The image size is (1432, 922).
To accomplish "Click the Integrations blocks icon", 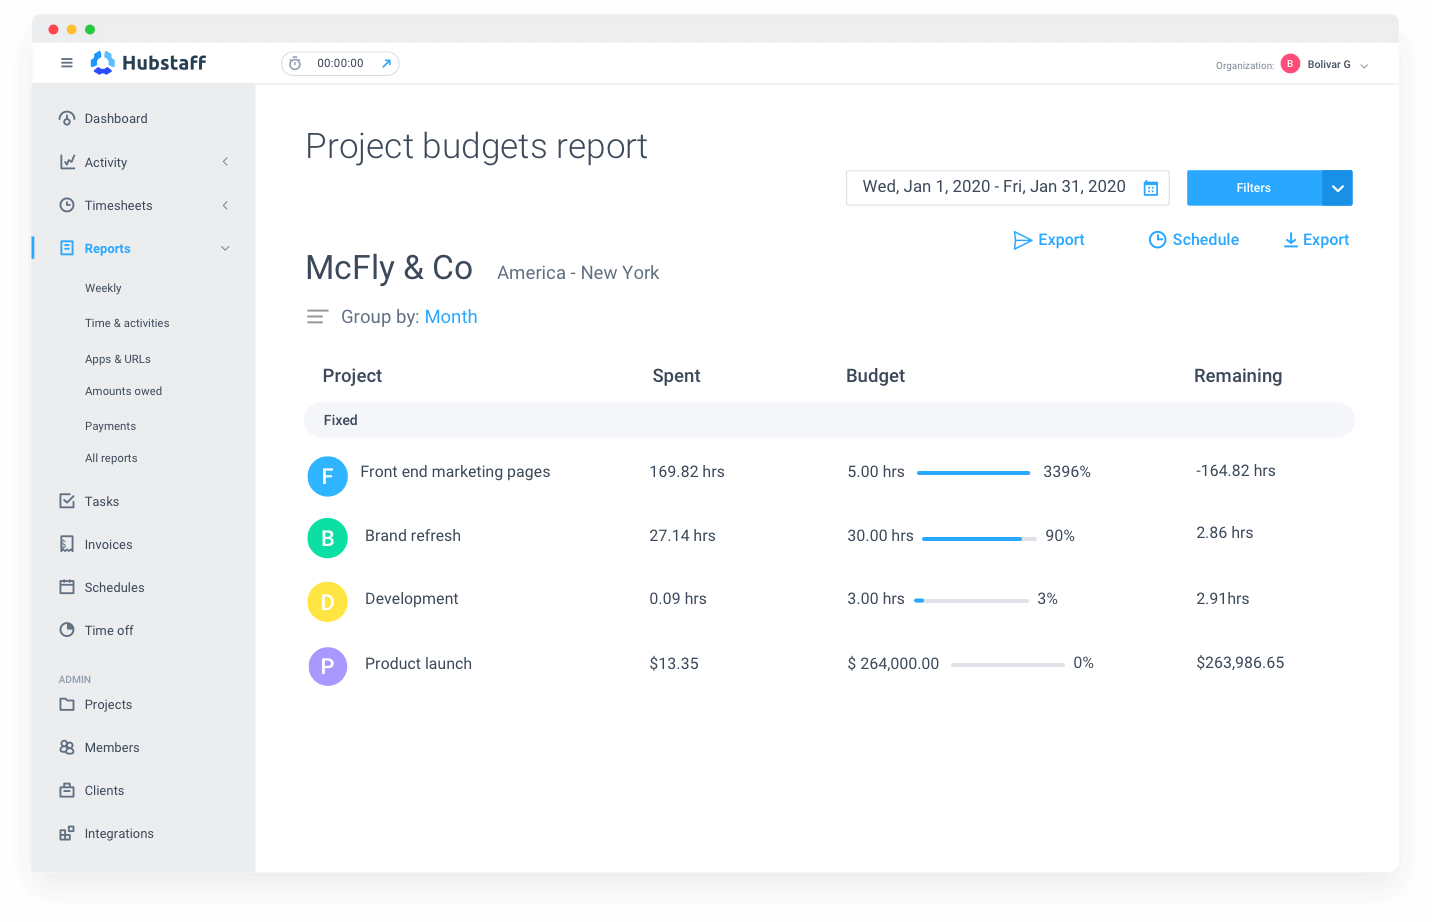I will 67,833.
